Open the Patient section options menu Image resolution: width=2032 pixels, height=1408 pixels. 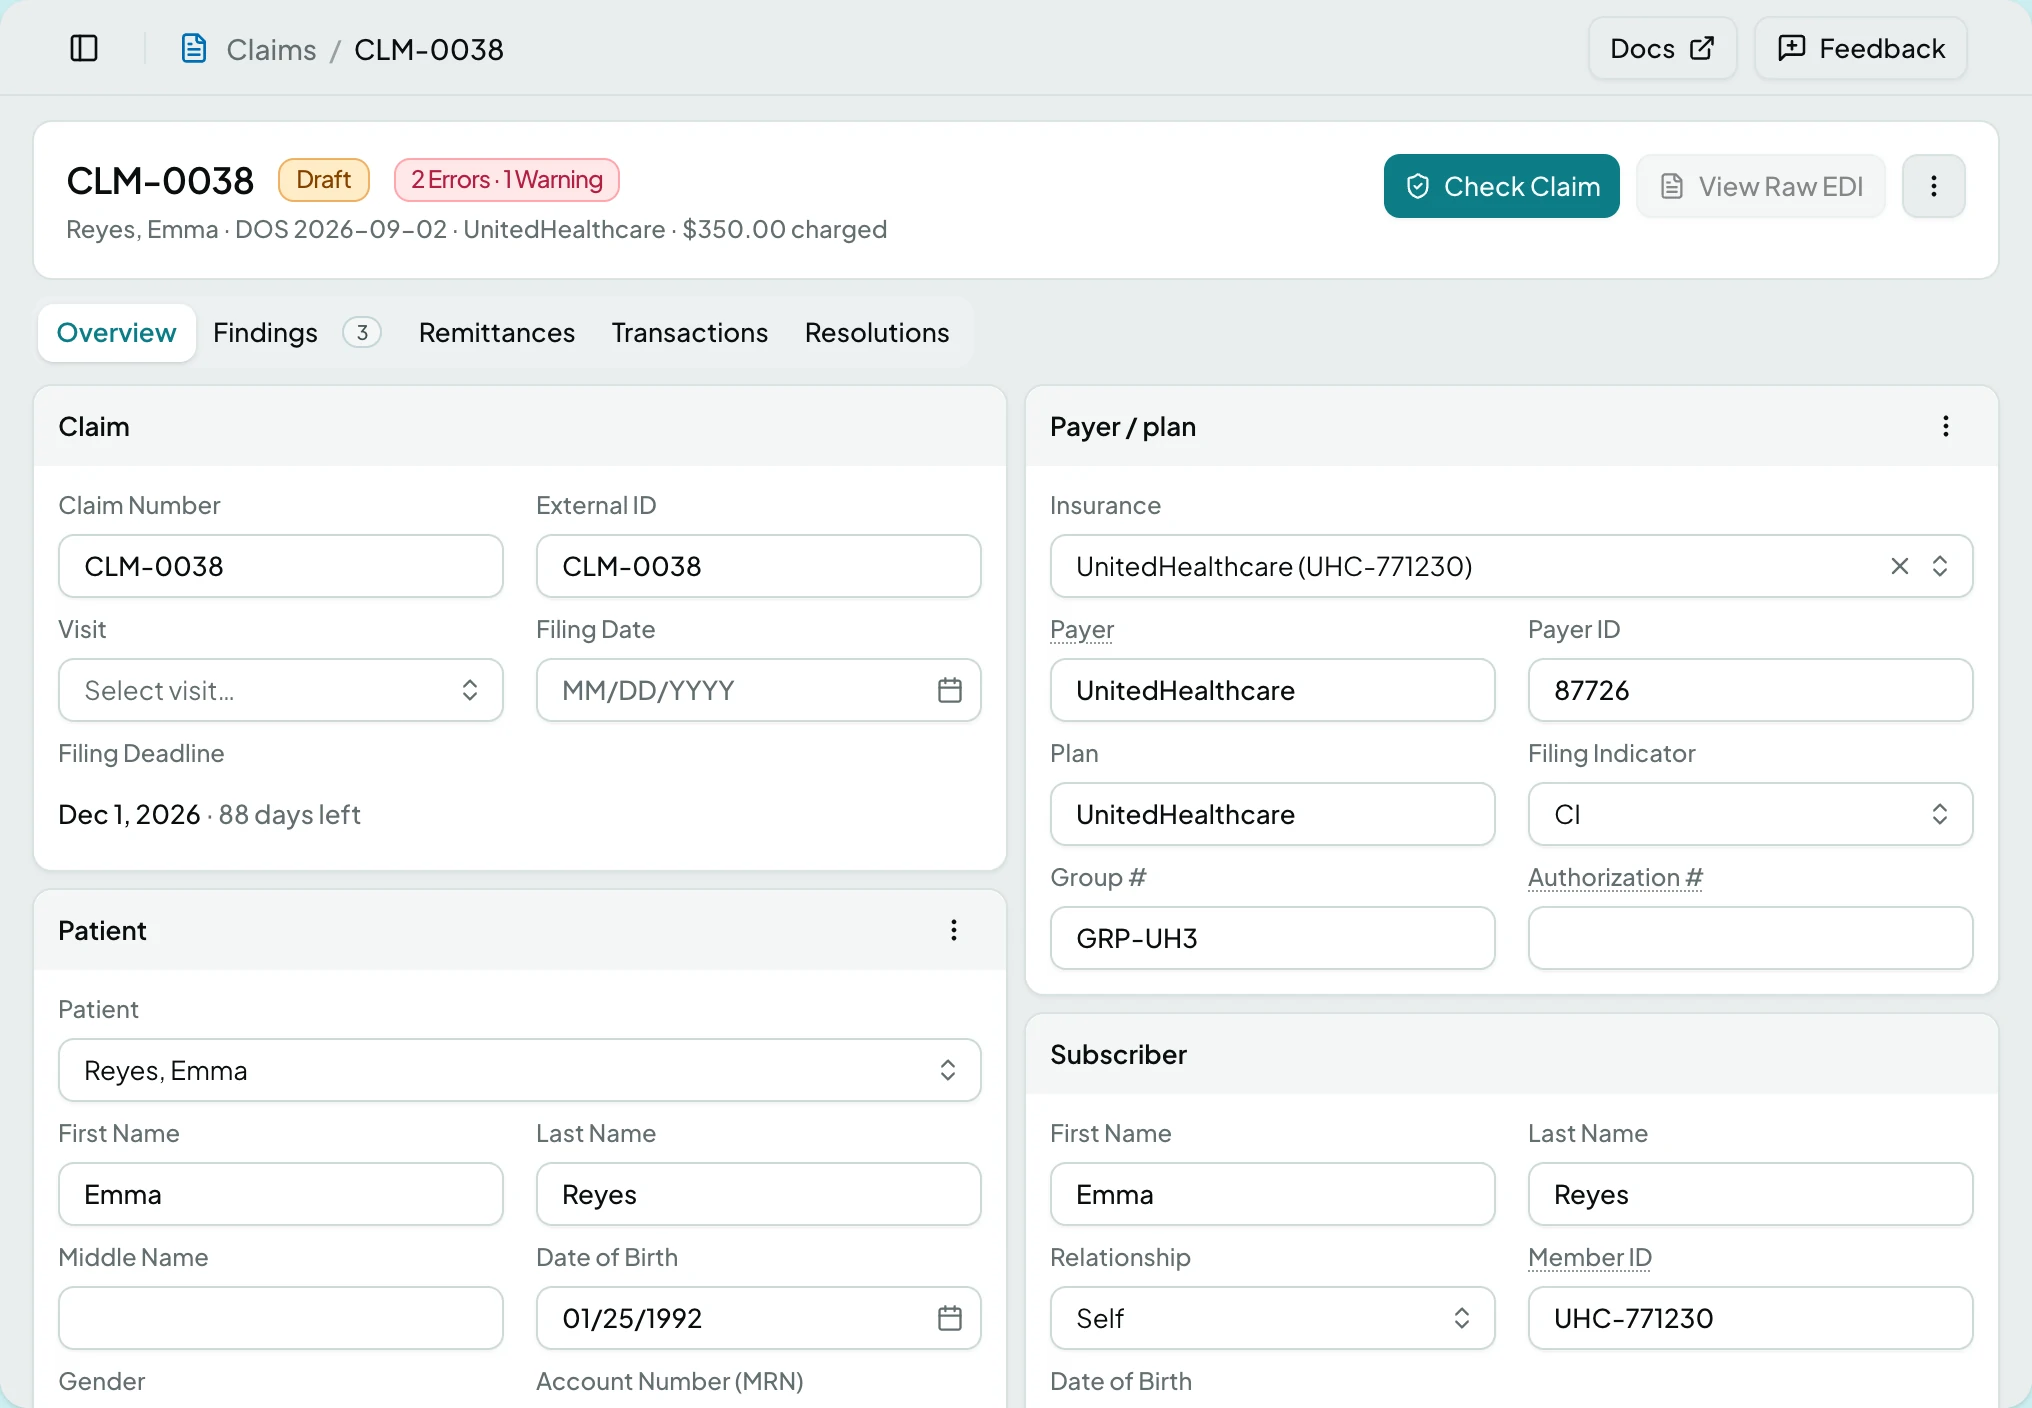tap(953, 931)
